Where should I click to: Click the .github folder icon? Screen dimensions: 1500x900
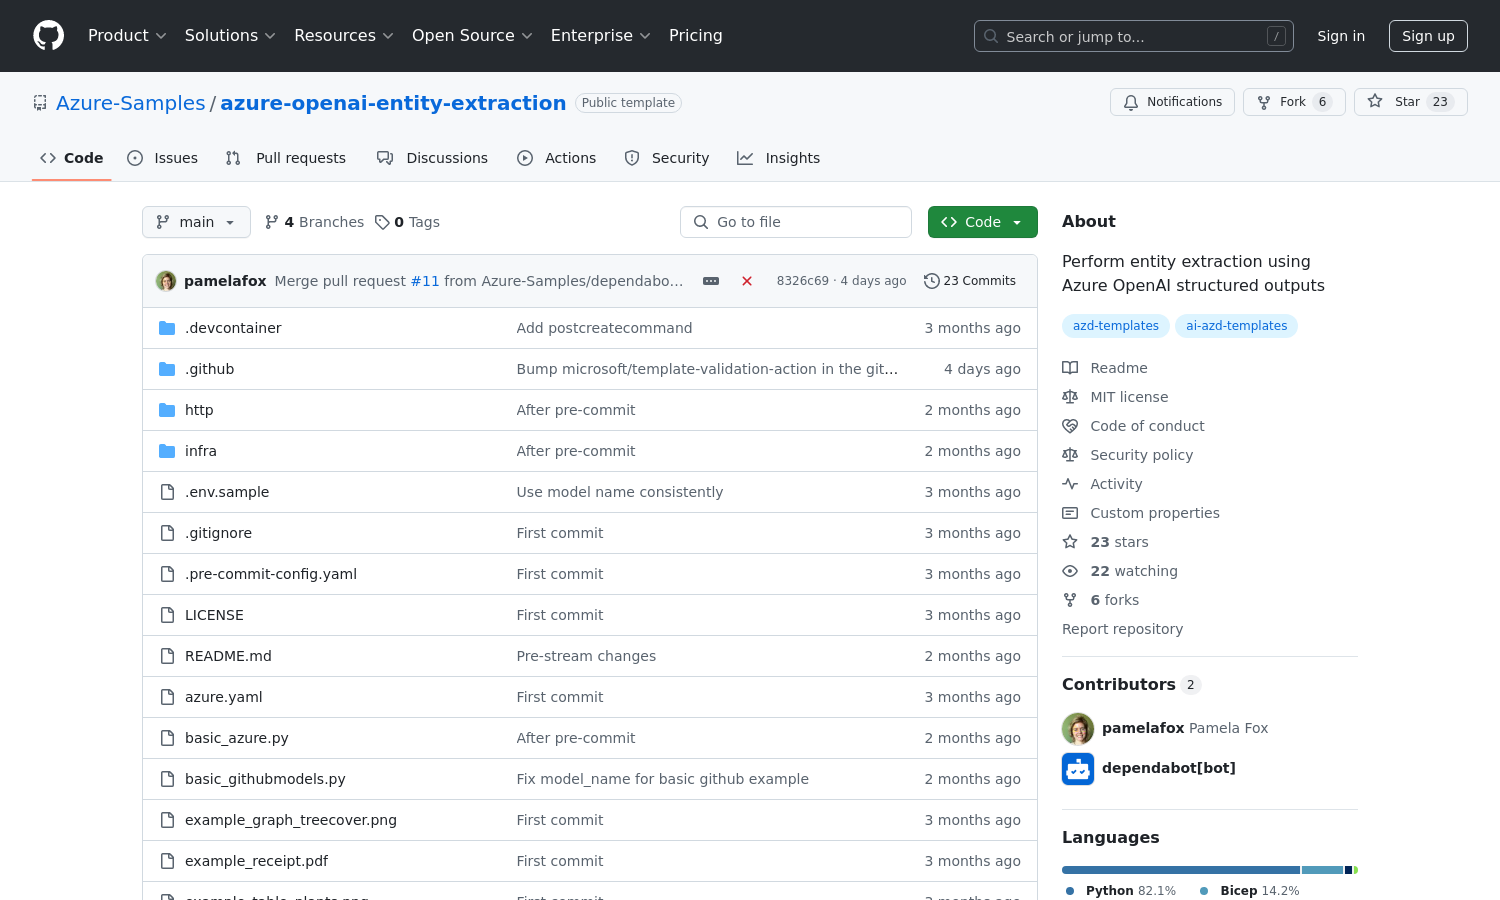pos(166,368)
